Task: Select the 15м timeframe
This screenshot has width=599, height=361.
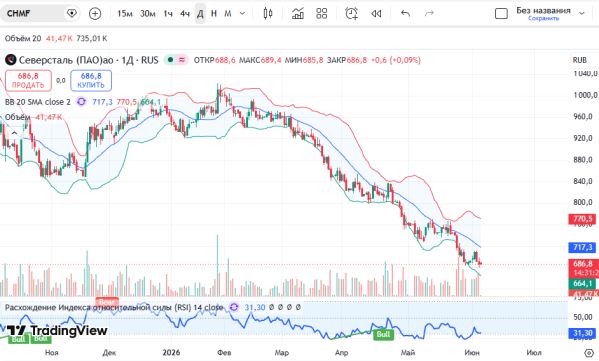Action: pos(125,14)
